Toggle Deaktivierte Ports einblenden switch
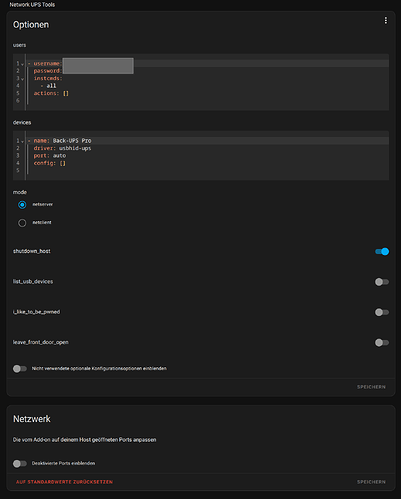 pyautogui.click(x=20, y=464)
